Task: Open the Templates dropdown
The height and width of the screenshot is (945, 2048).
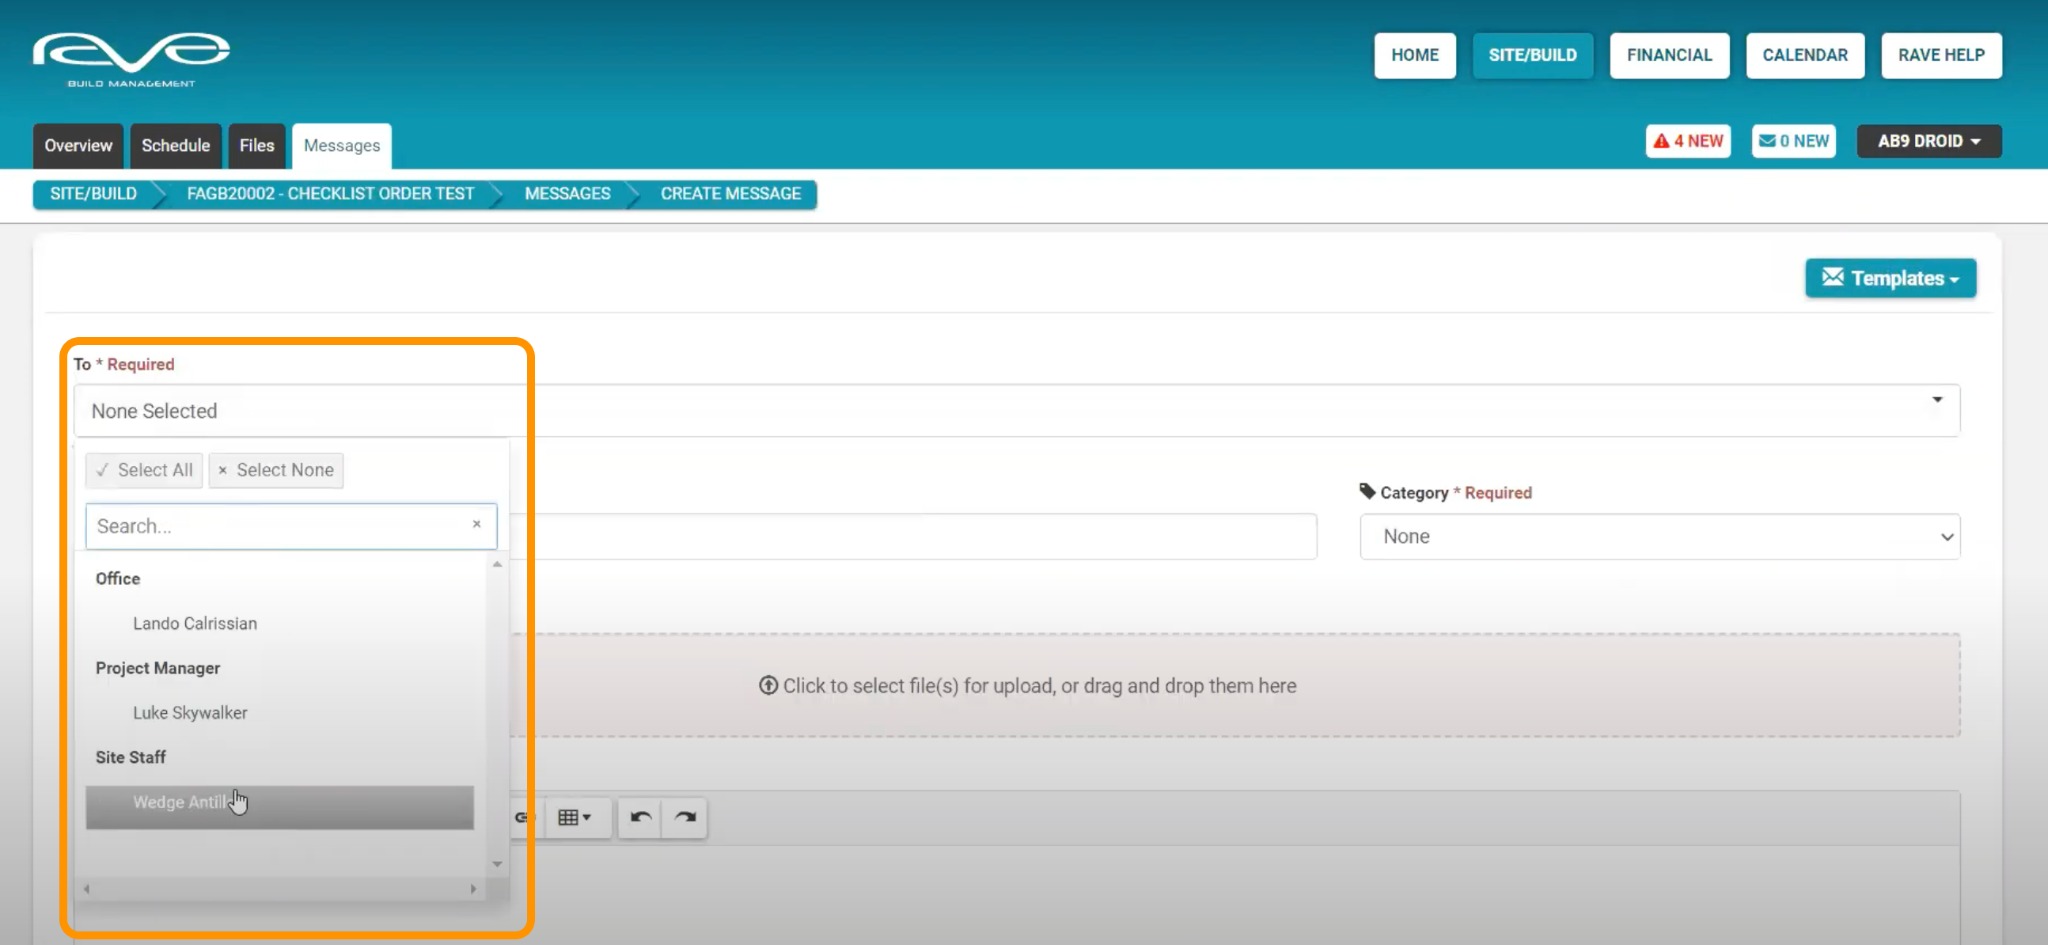Action: click(x=1890, y=278)
